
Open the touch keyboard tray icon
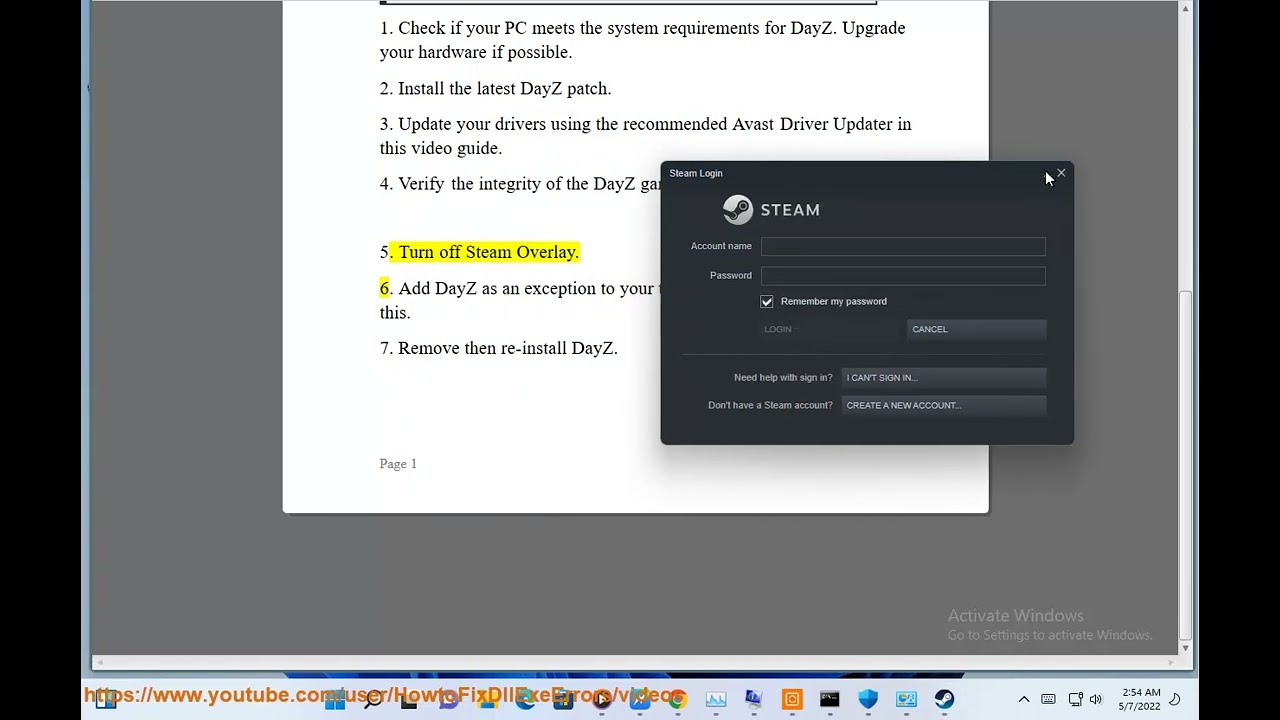(1048, 699)
